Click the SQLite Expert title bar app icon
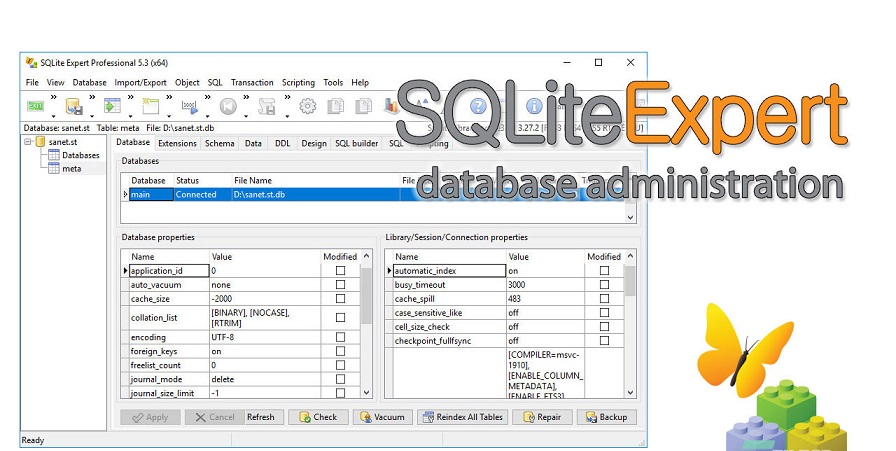This screenshot has height=451, width=896. [31, 62]
